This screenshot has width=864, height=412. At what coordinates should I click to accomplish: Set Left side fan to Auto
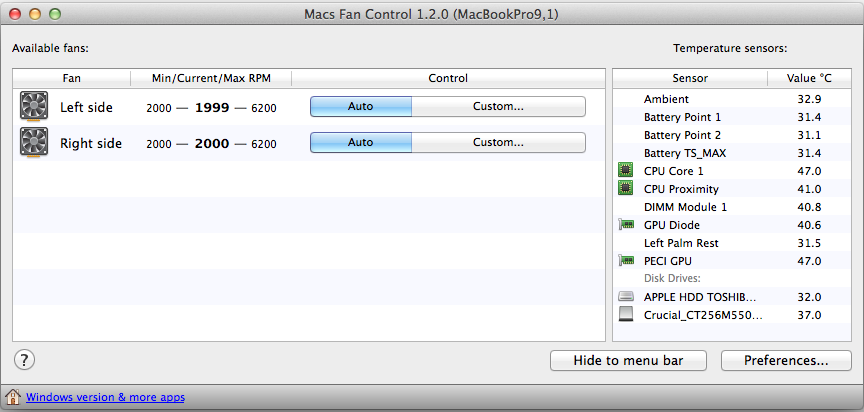361,106
